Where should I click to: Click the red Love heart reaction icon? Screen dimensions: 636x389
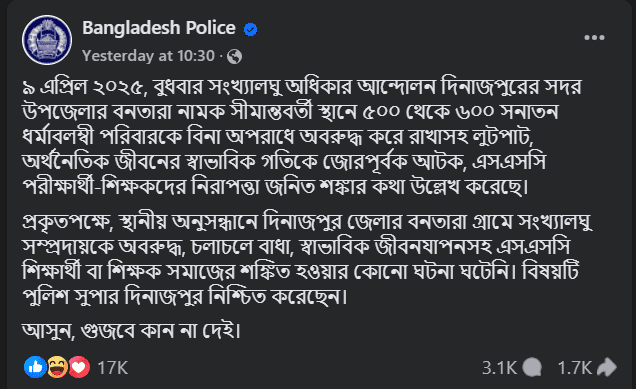(79, 367)
